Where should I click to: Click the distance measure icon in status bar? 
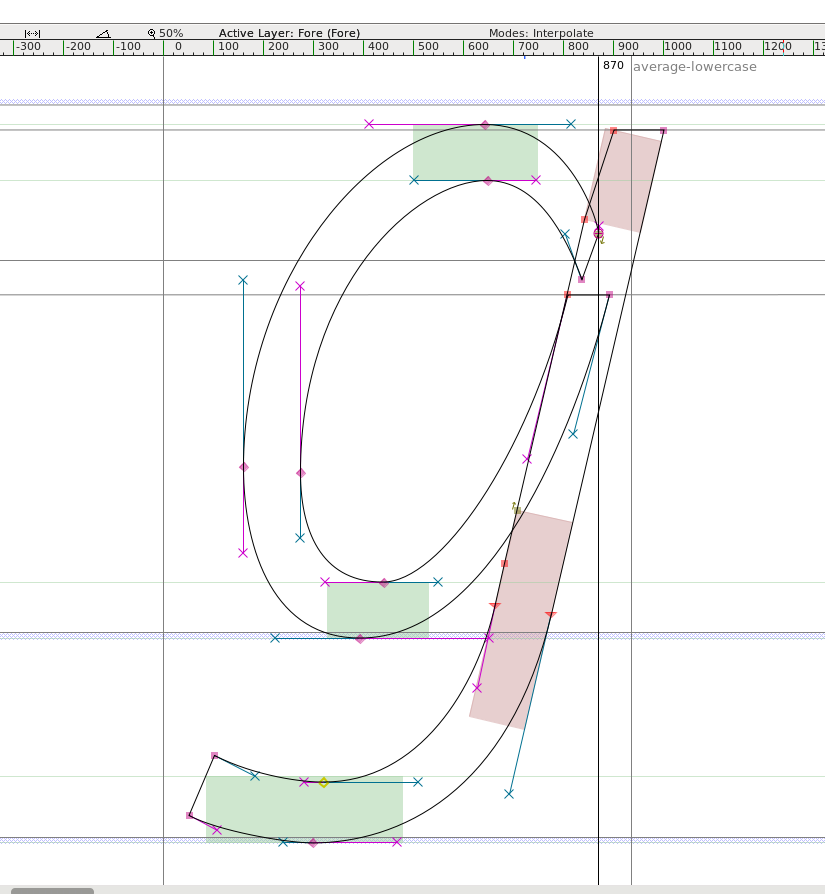(32, 33)
